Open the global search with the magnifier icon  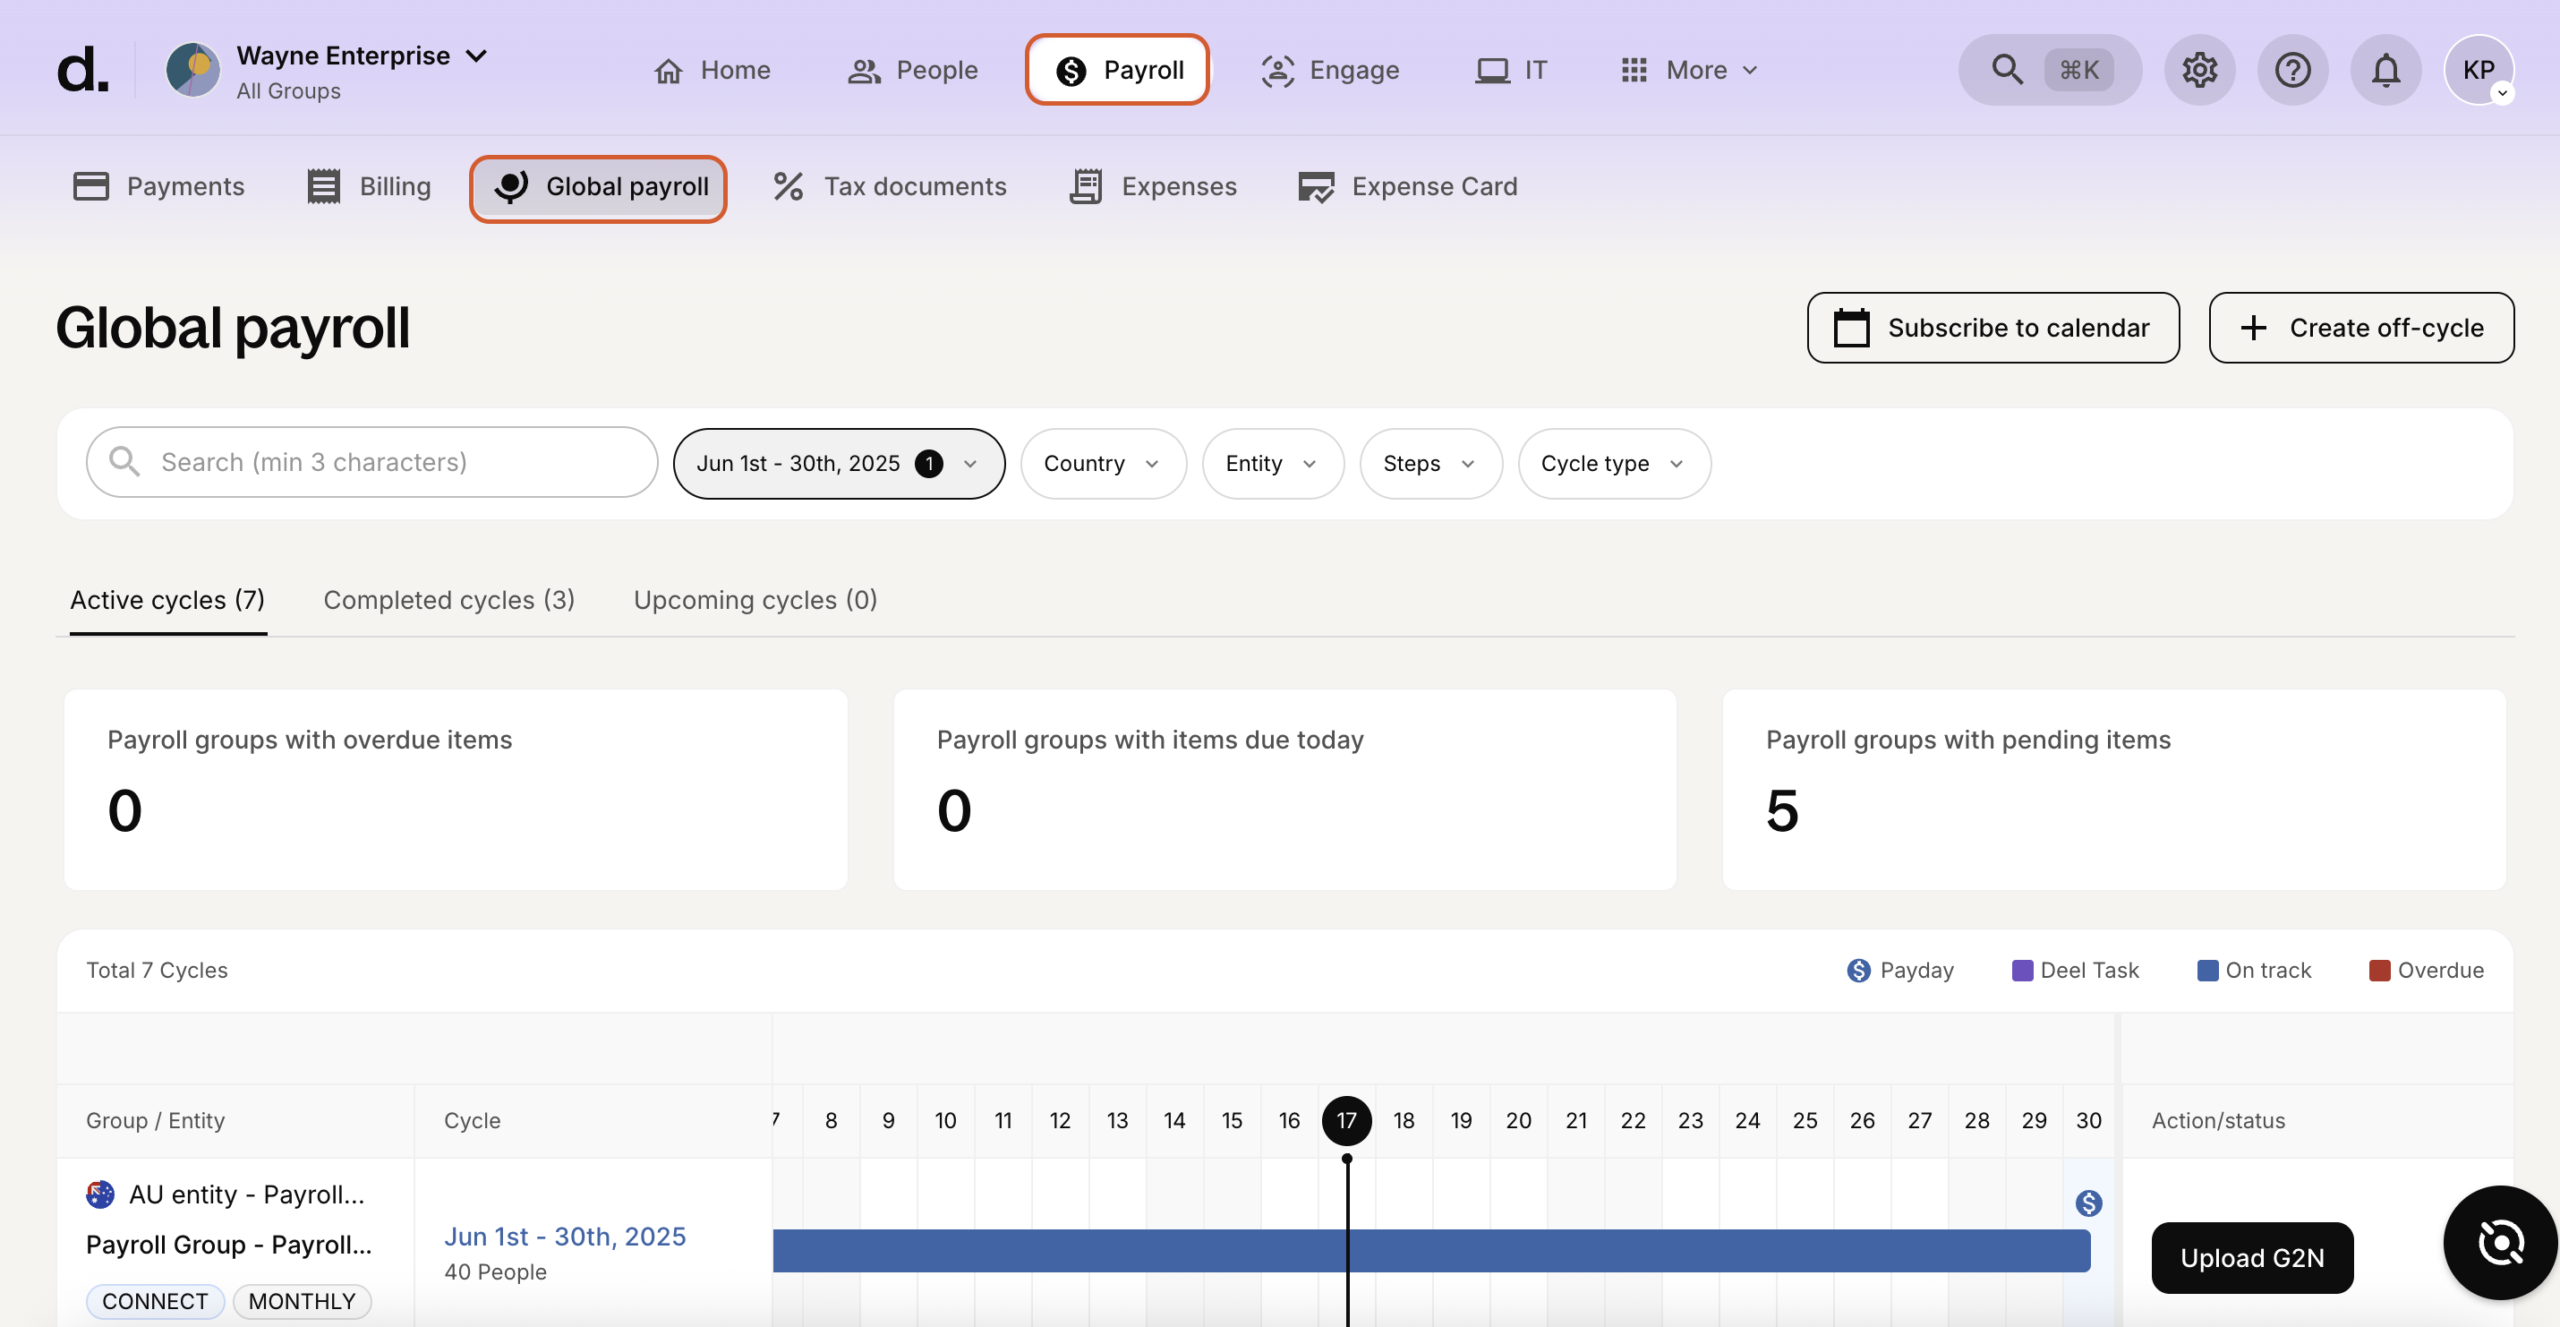pyautogui.click(x=2006, y=69)
